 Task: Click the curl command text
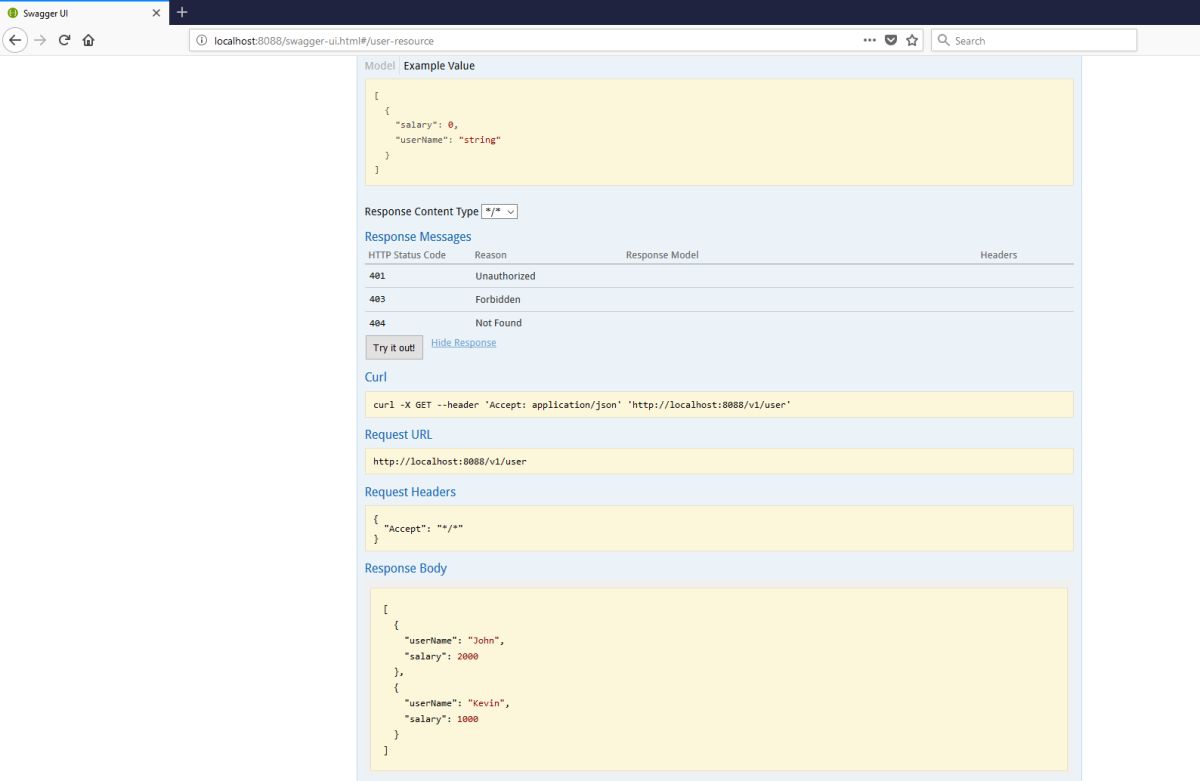click(x=582, y=405)
